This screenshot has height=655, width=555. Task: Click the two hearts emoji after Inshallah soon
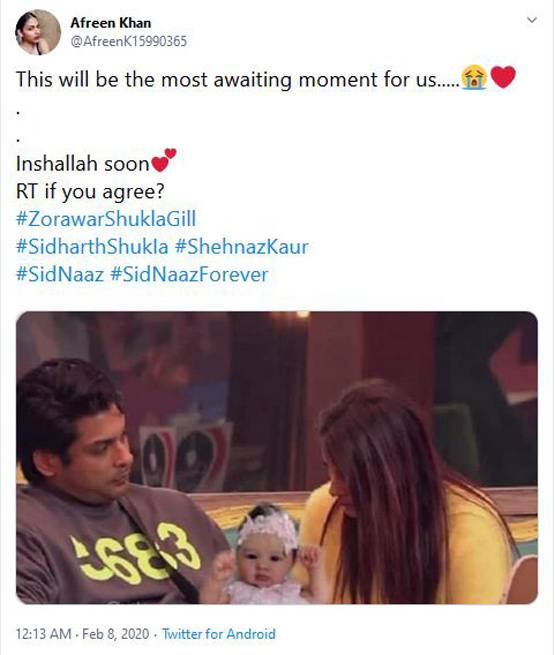[x=164, y=160]
